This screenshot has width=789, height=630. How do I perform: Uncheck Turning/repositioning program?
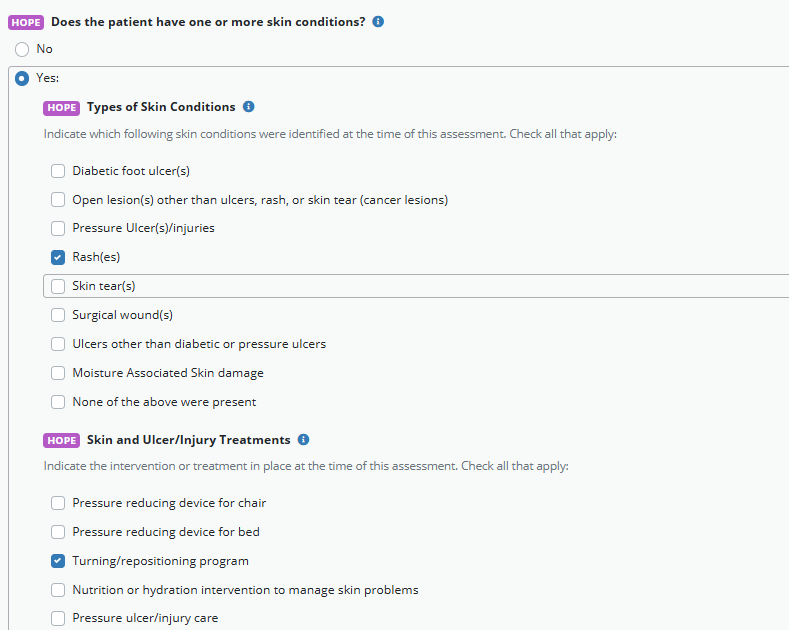(58, 561)
